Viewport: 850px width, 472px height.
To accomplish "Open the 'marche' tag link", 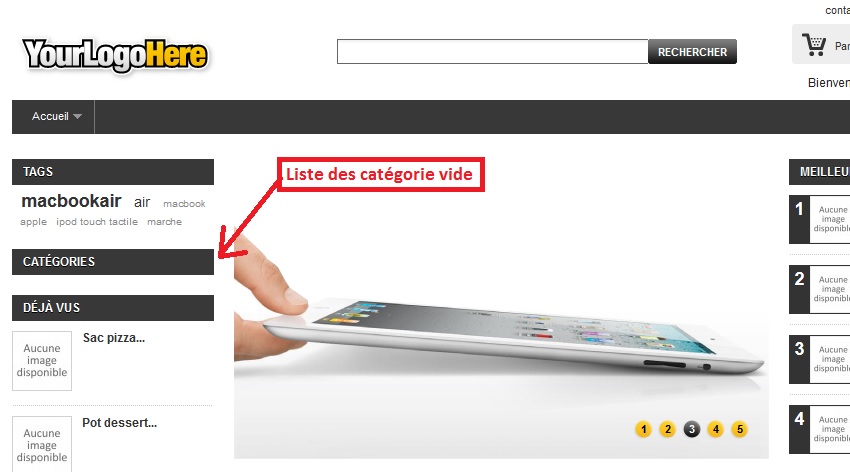I will 164,222.
